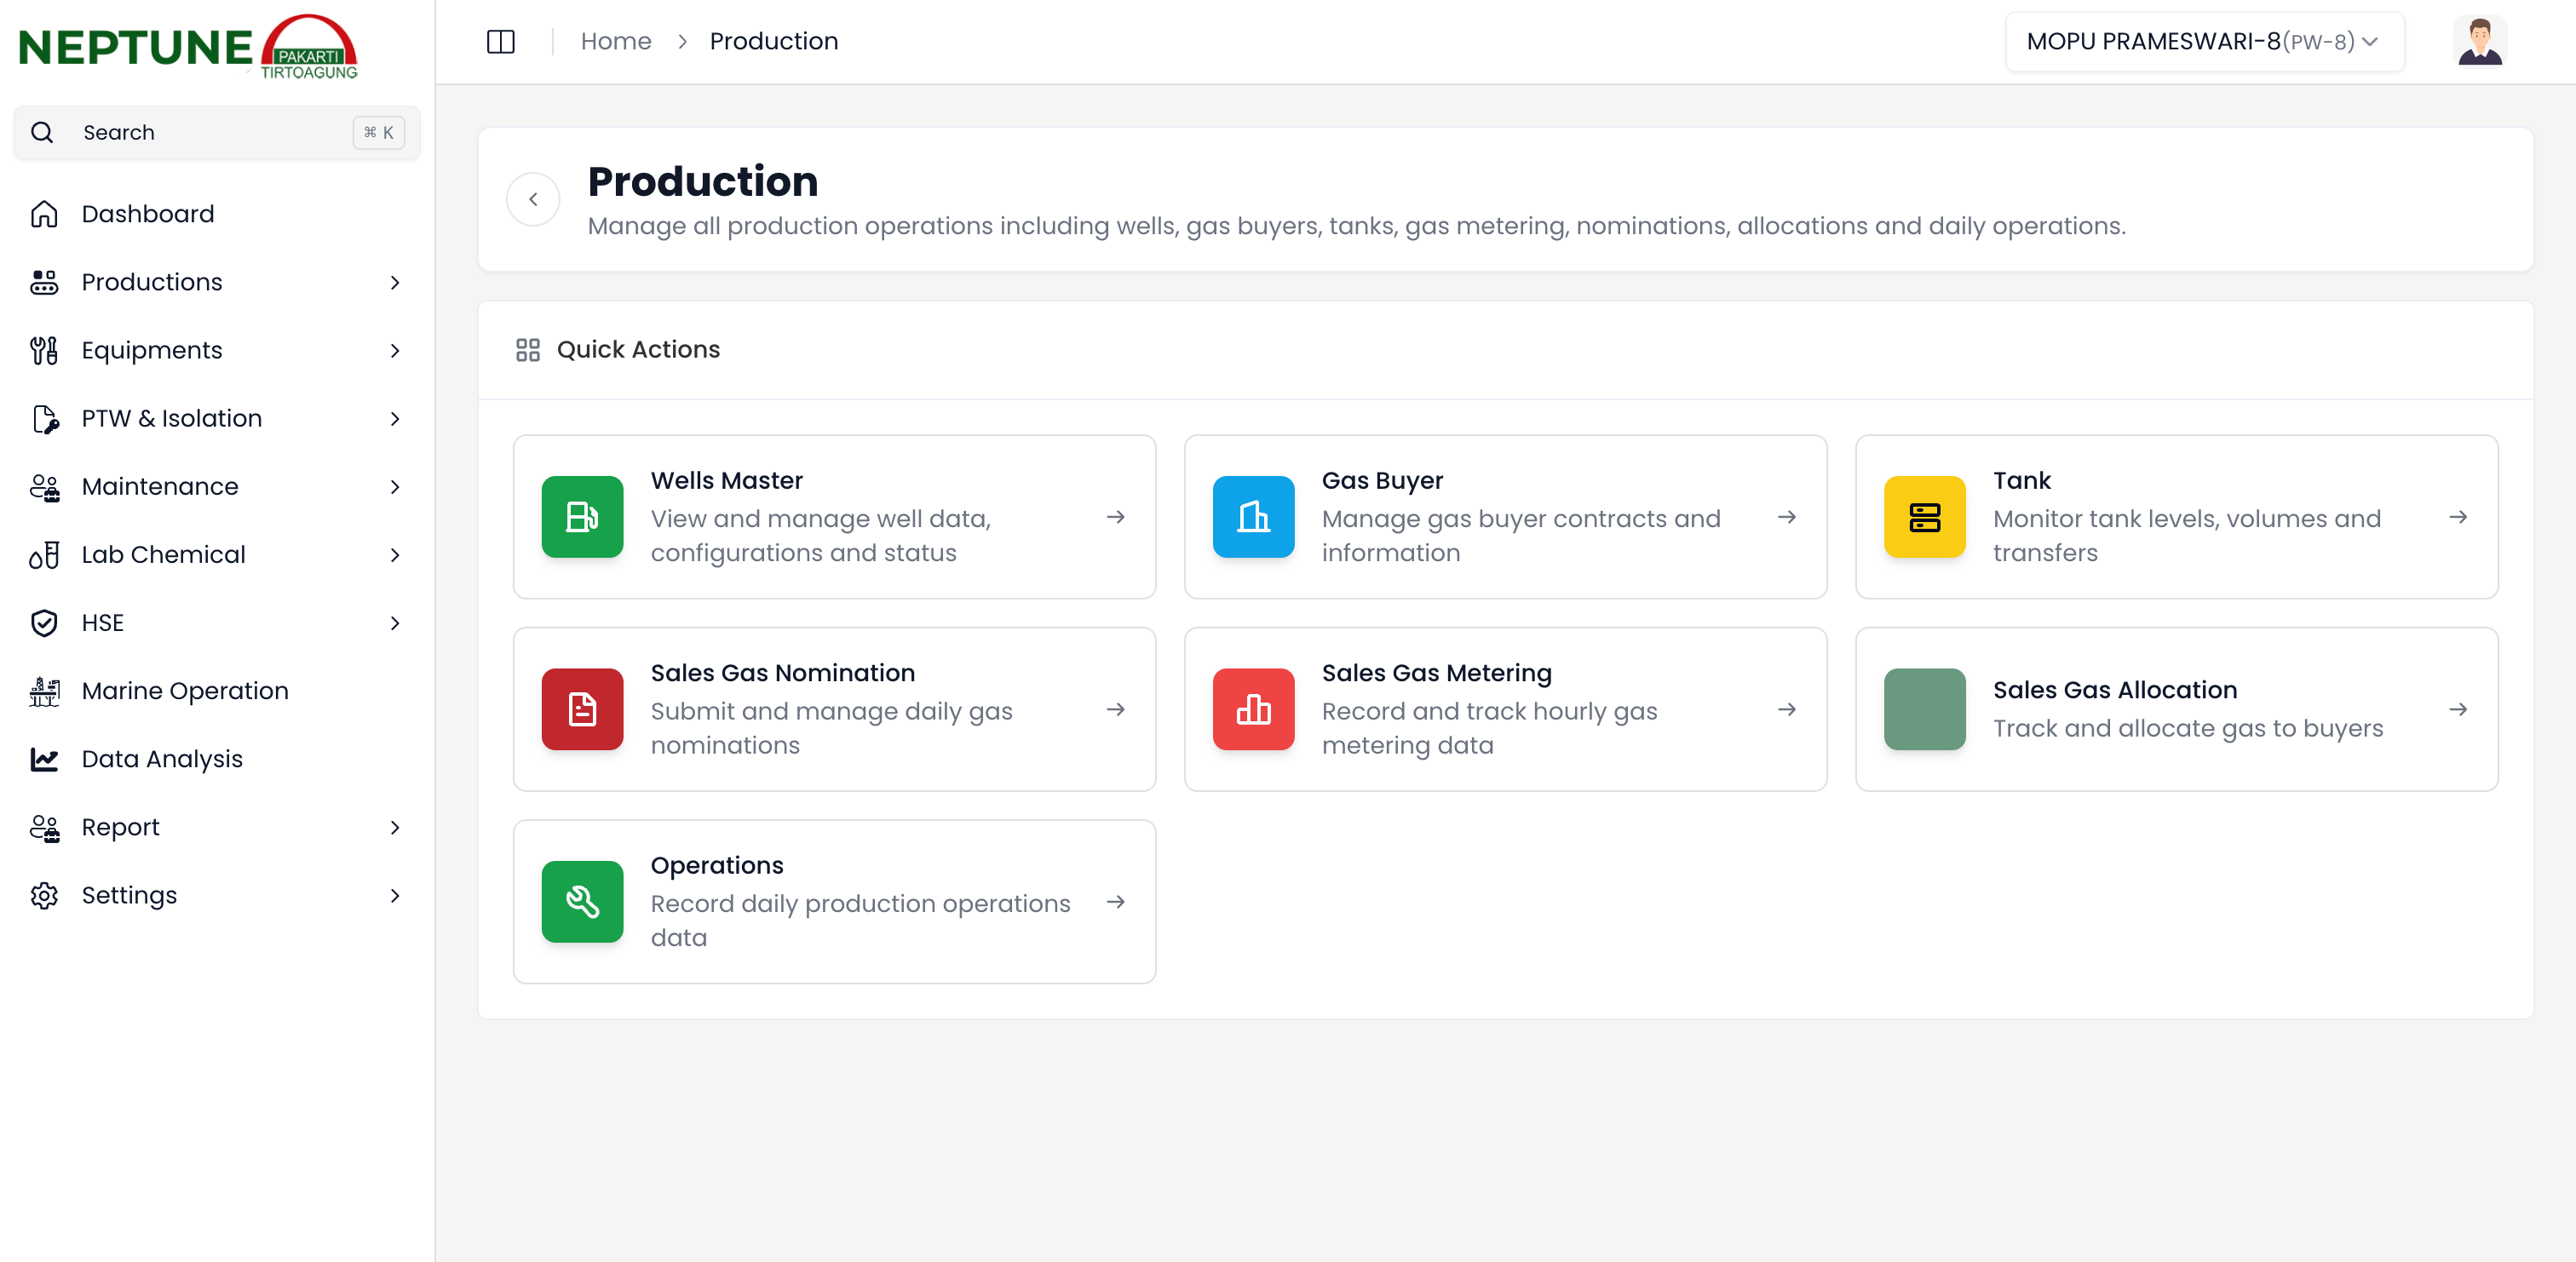Toggle the sidebar panel icon
The height and width of the screenshot is (1262, 2576).
point(500,41)
